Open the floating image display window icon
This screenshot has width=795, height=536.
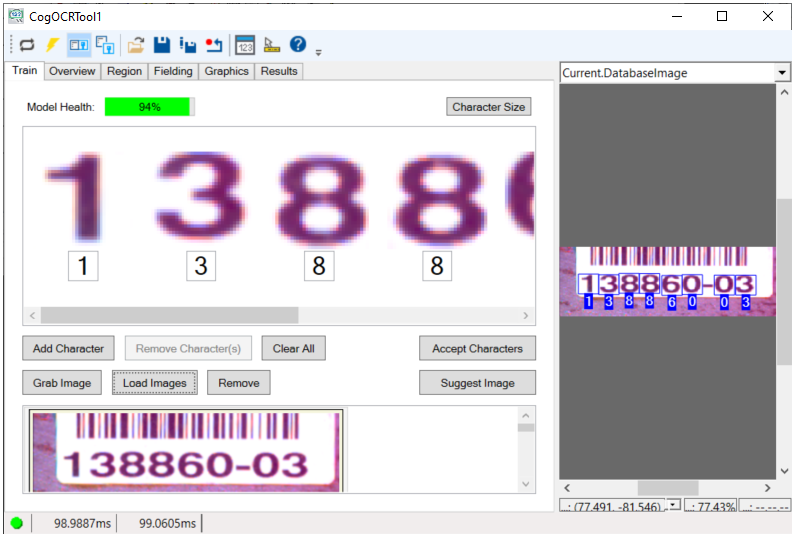click(x=105, y=45)
